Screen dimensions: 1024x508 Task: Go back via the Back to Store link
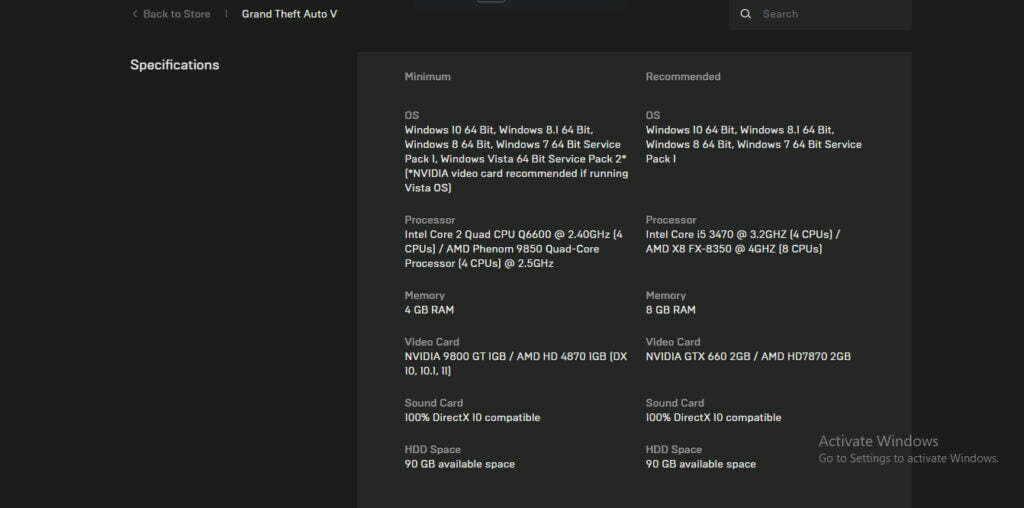[176, 14]
